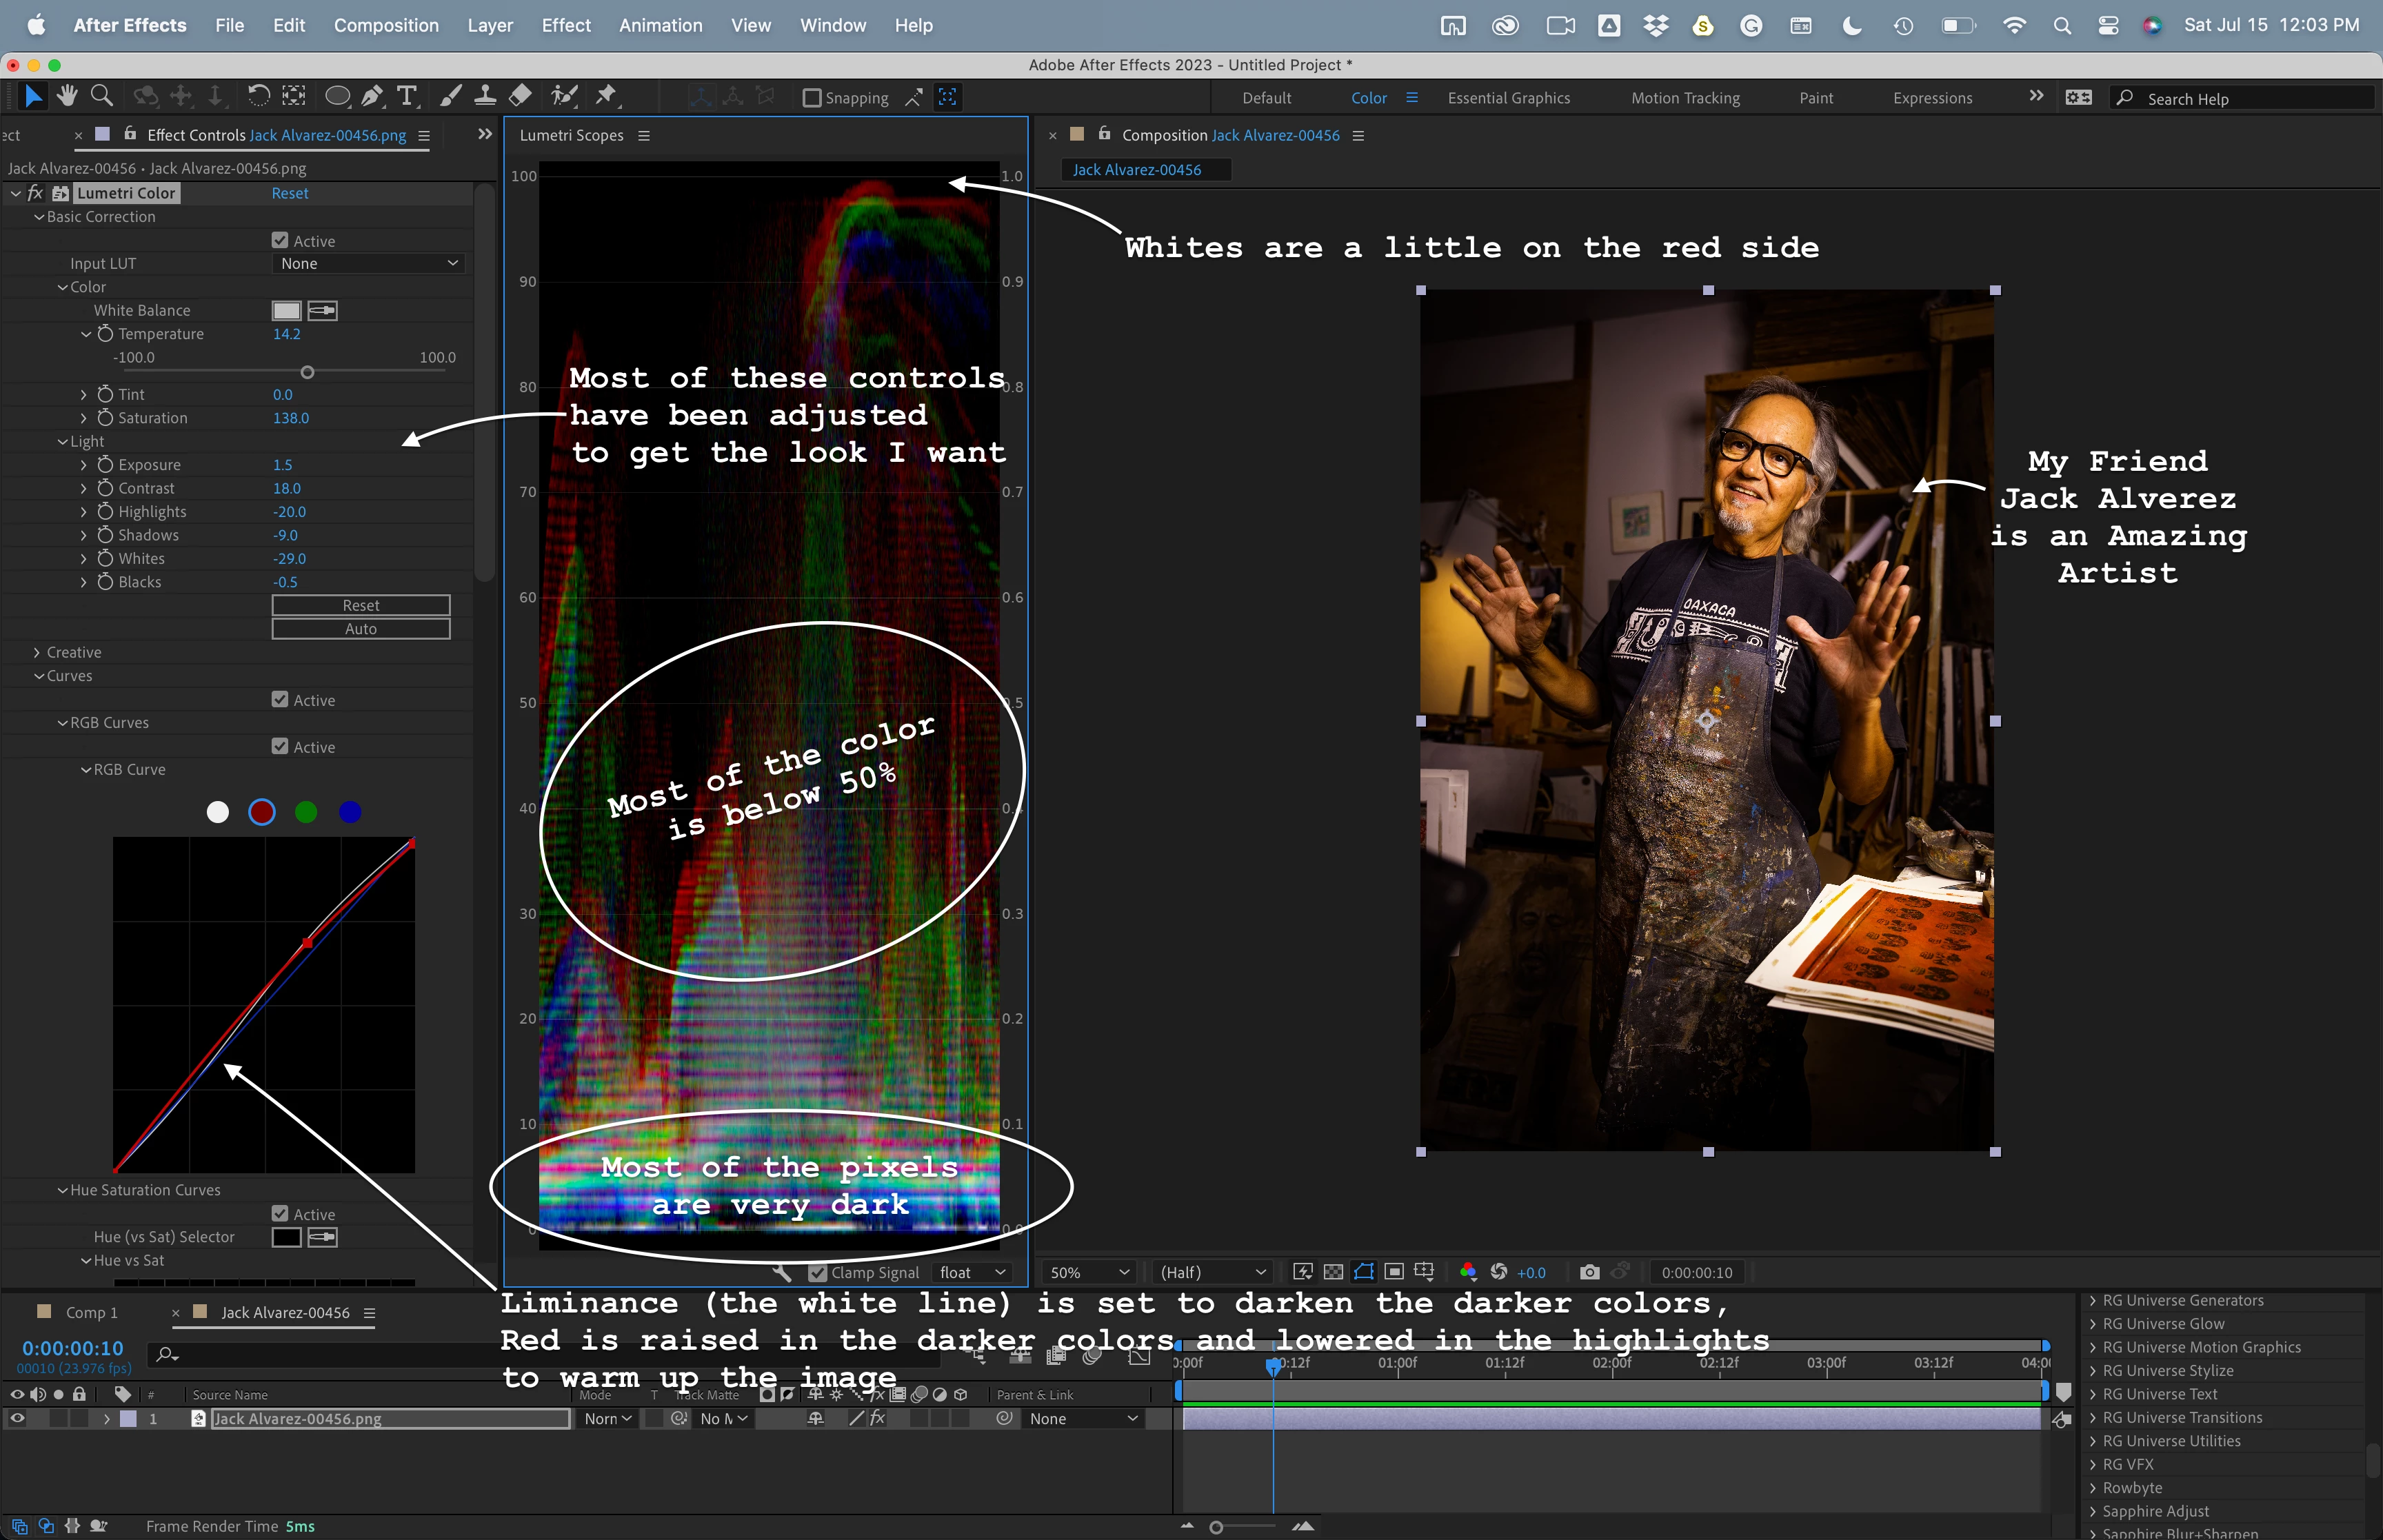Take a snapshot with camera icon
The width and height of the screenshot is (2383, 1540).
click(1589, 1272)
